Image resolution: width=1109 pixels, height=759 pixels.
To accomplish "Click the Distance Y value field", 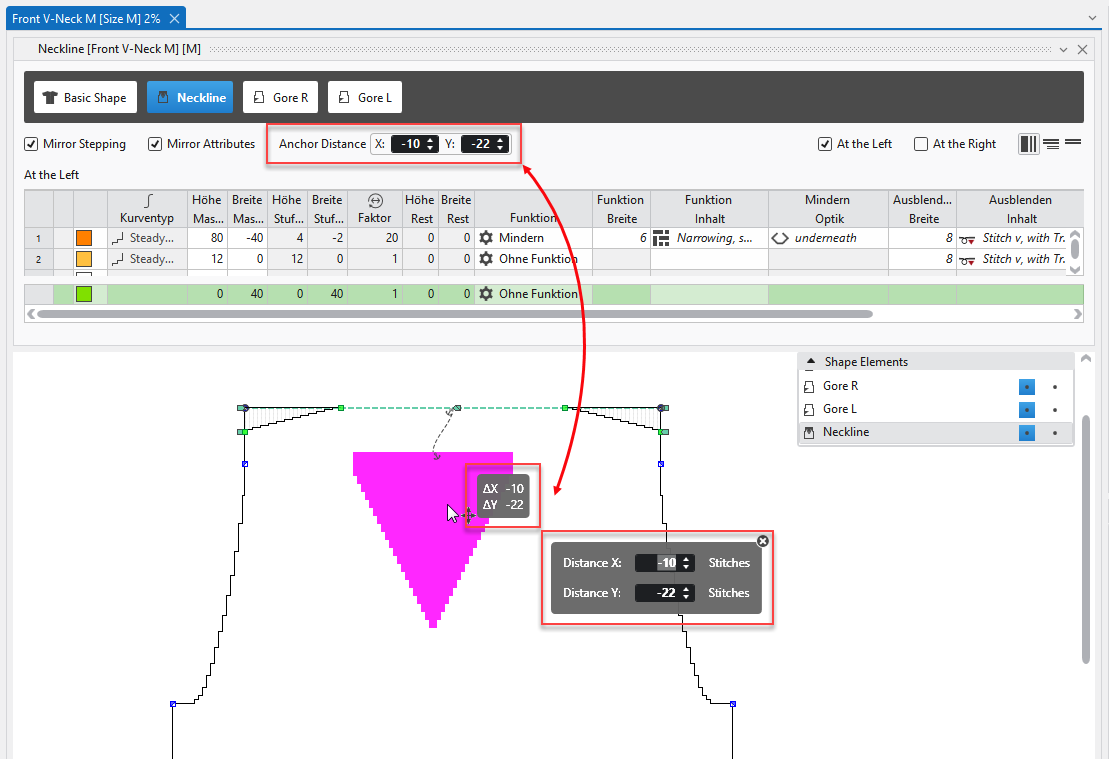I will pos(658,593).
